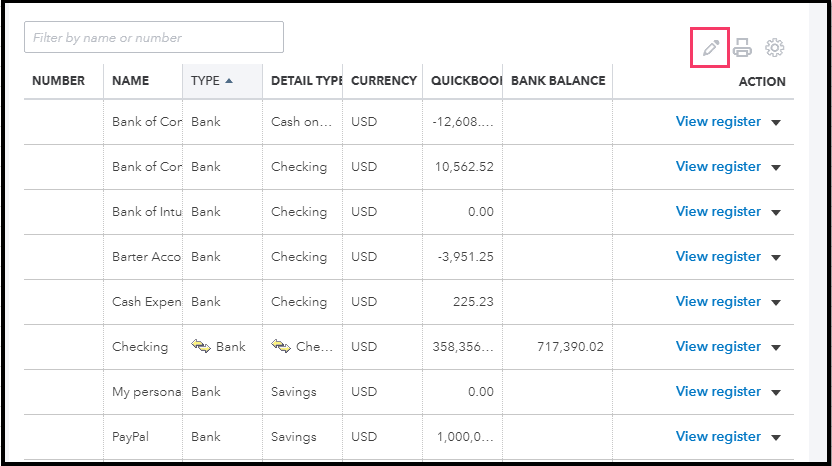Click the bank feed icon in Checking's detail type

281,347
